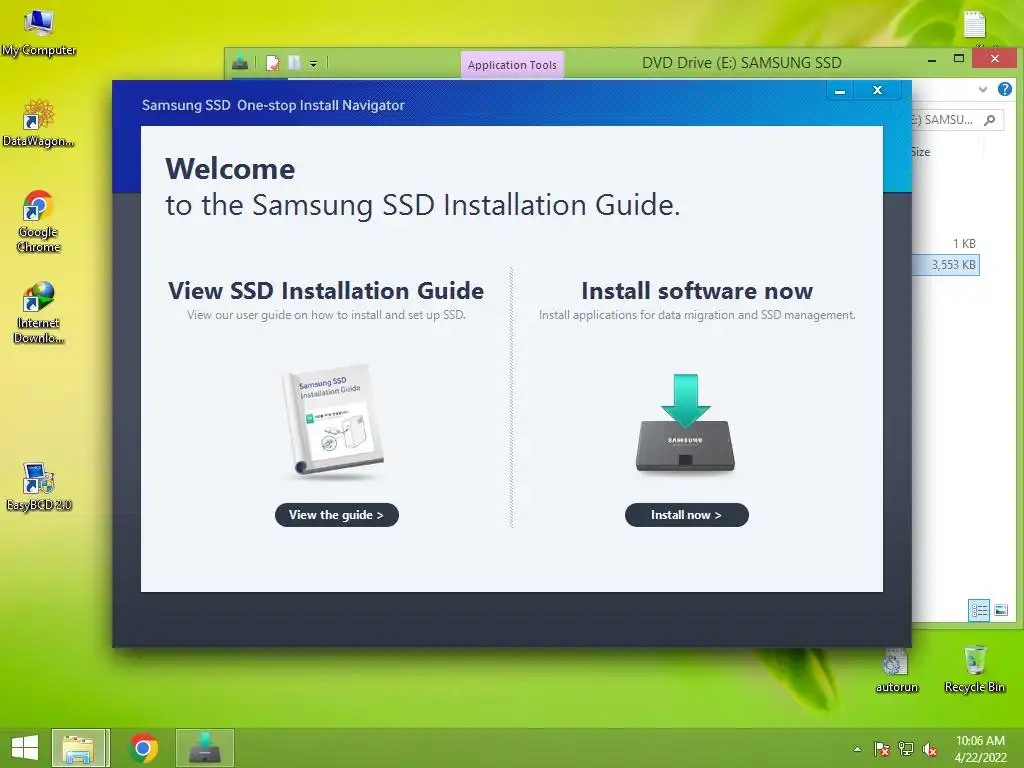The height and width of the screenshot is (768, 1024).
Task: Minimize the DVD Drive Explorer window
Action: pos(932,59)
